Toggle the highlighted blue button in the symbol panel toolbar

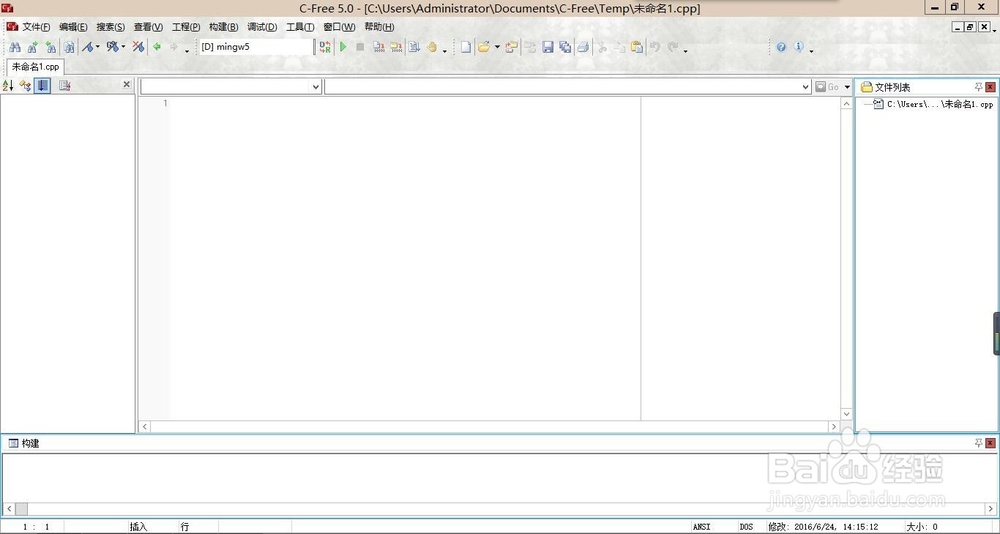(x=42, y=85)
